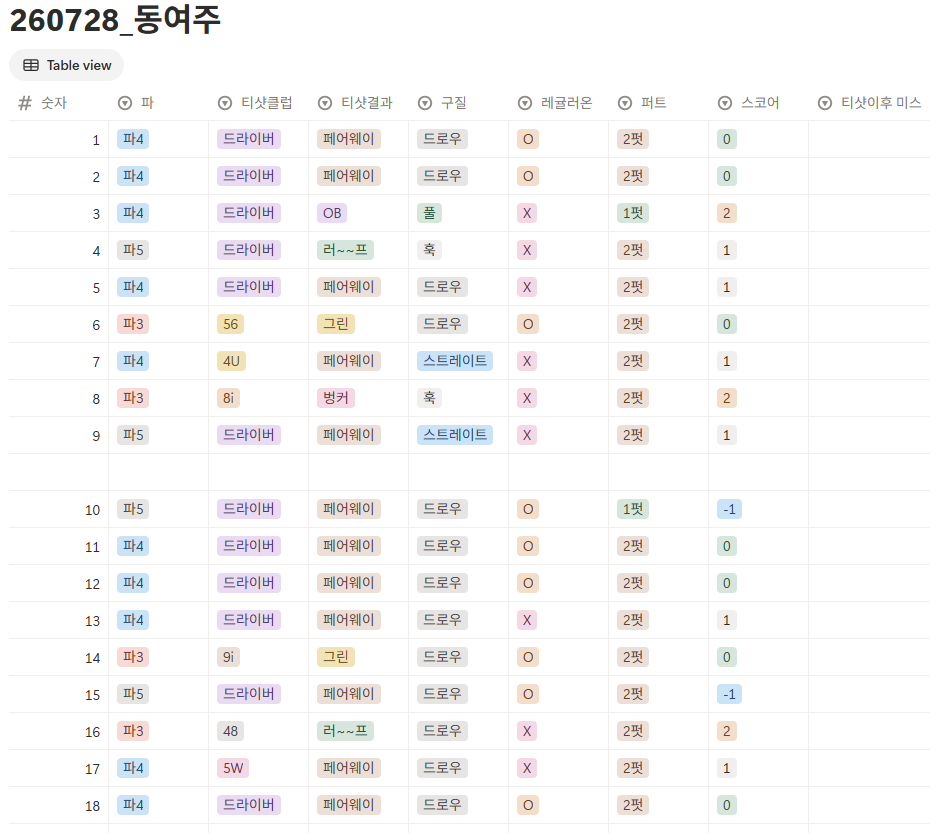The width and height of the screenshot is (930, 833).
Task: Click the 그린 tag in row 6
Action: pyautogui.click(x=336, y=324)
